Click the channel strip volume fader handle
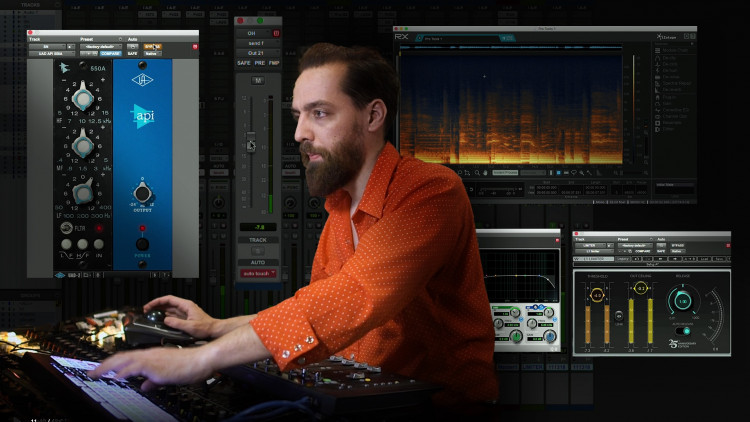This screenshot has height=422, width=750. tap(251, 142)
